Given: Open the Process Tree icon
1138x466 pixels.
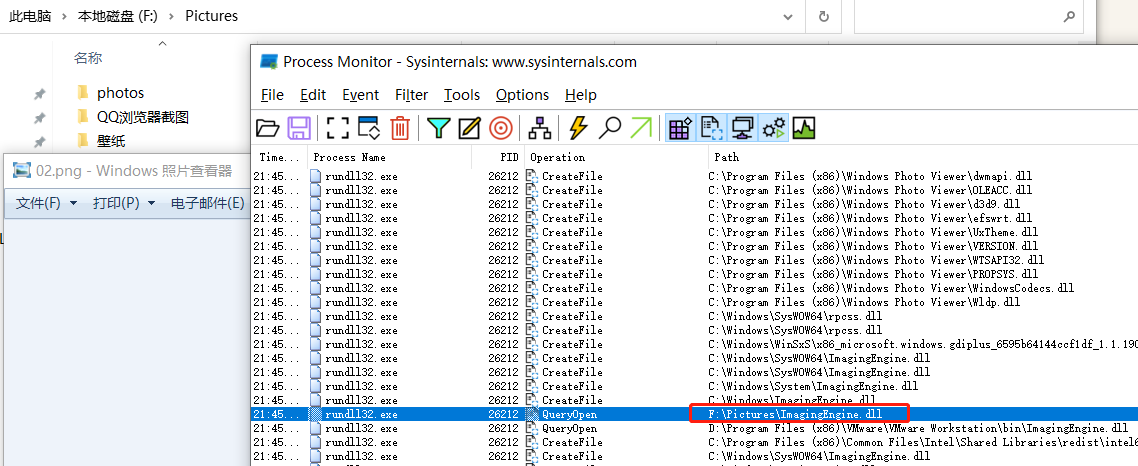Looking at the screenshot, I should pyautogui.click(x=539, y=128).
